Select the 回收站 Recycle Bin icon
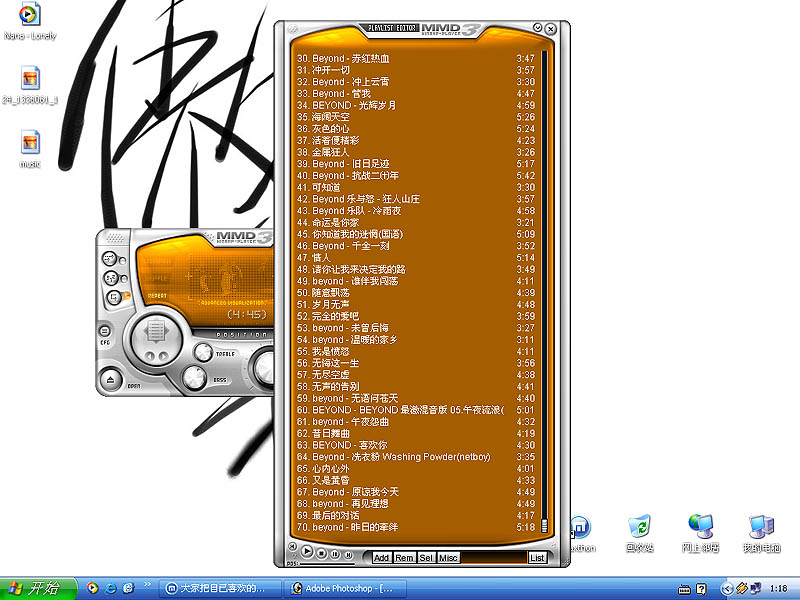Viewport: 800px width, 600px height. pyautogui.click(x=640, y=533)
